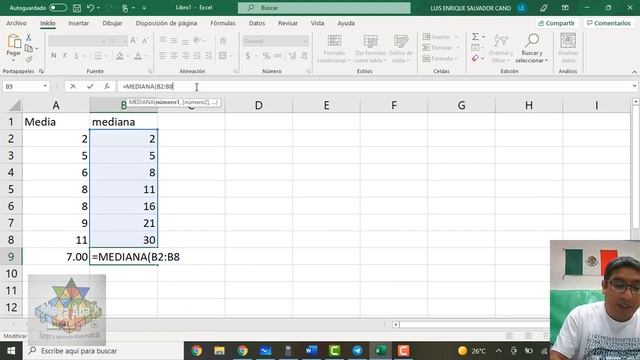Toggle italic K formatting

pyautogui.click(x=64, y=56)
